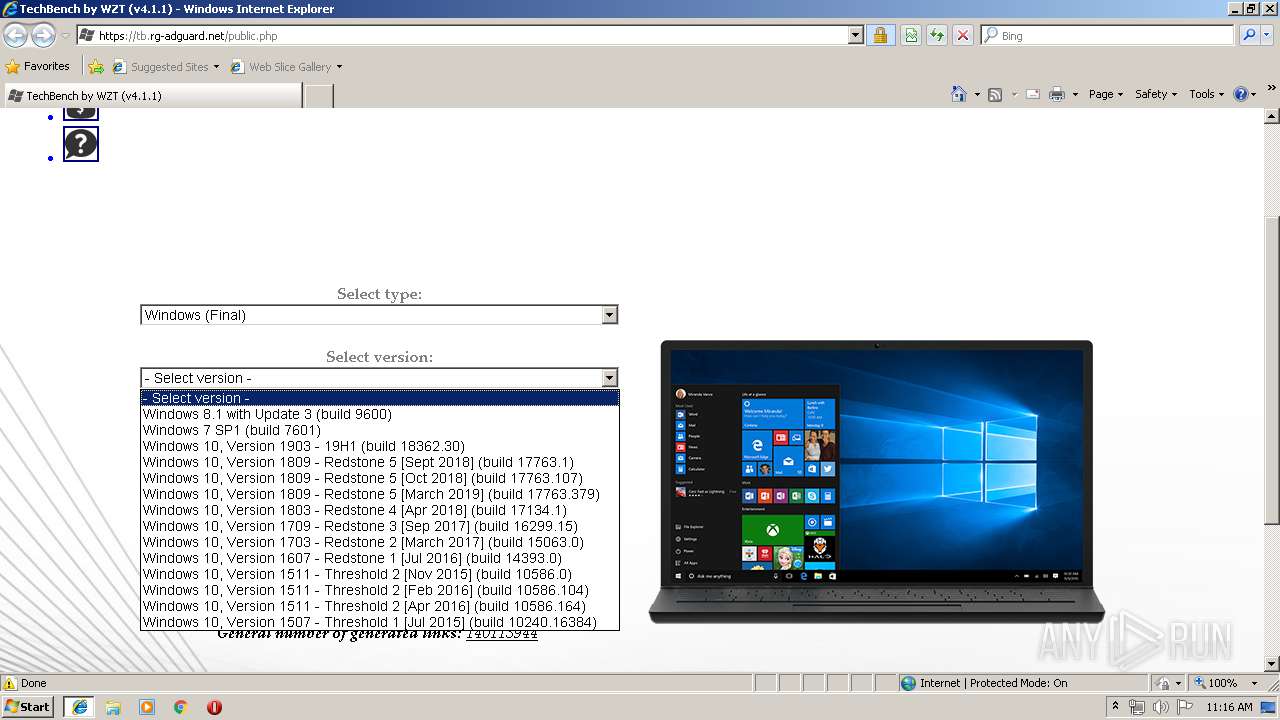Select Windows 10 Version 1903 - 19H1 option
The image size is (1280, 720).
point(380,446)
